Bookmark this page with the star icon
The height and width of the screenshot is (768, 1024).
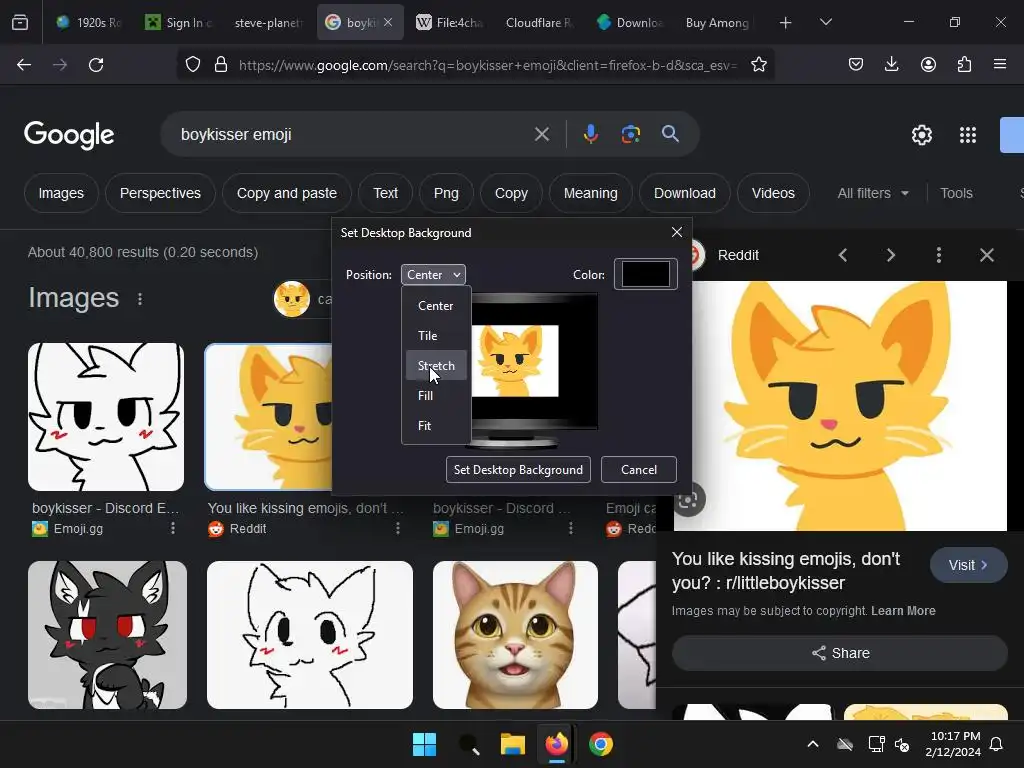pyautogui.click(x=758, y=65)
